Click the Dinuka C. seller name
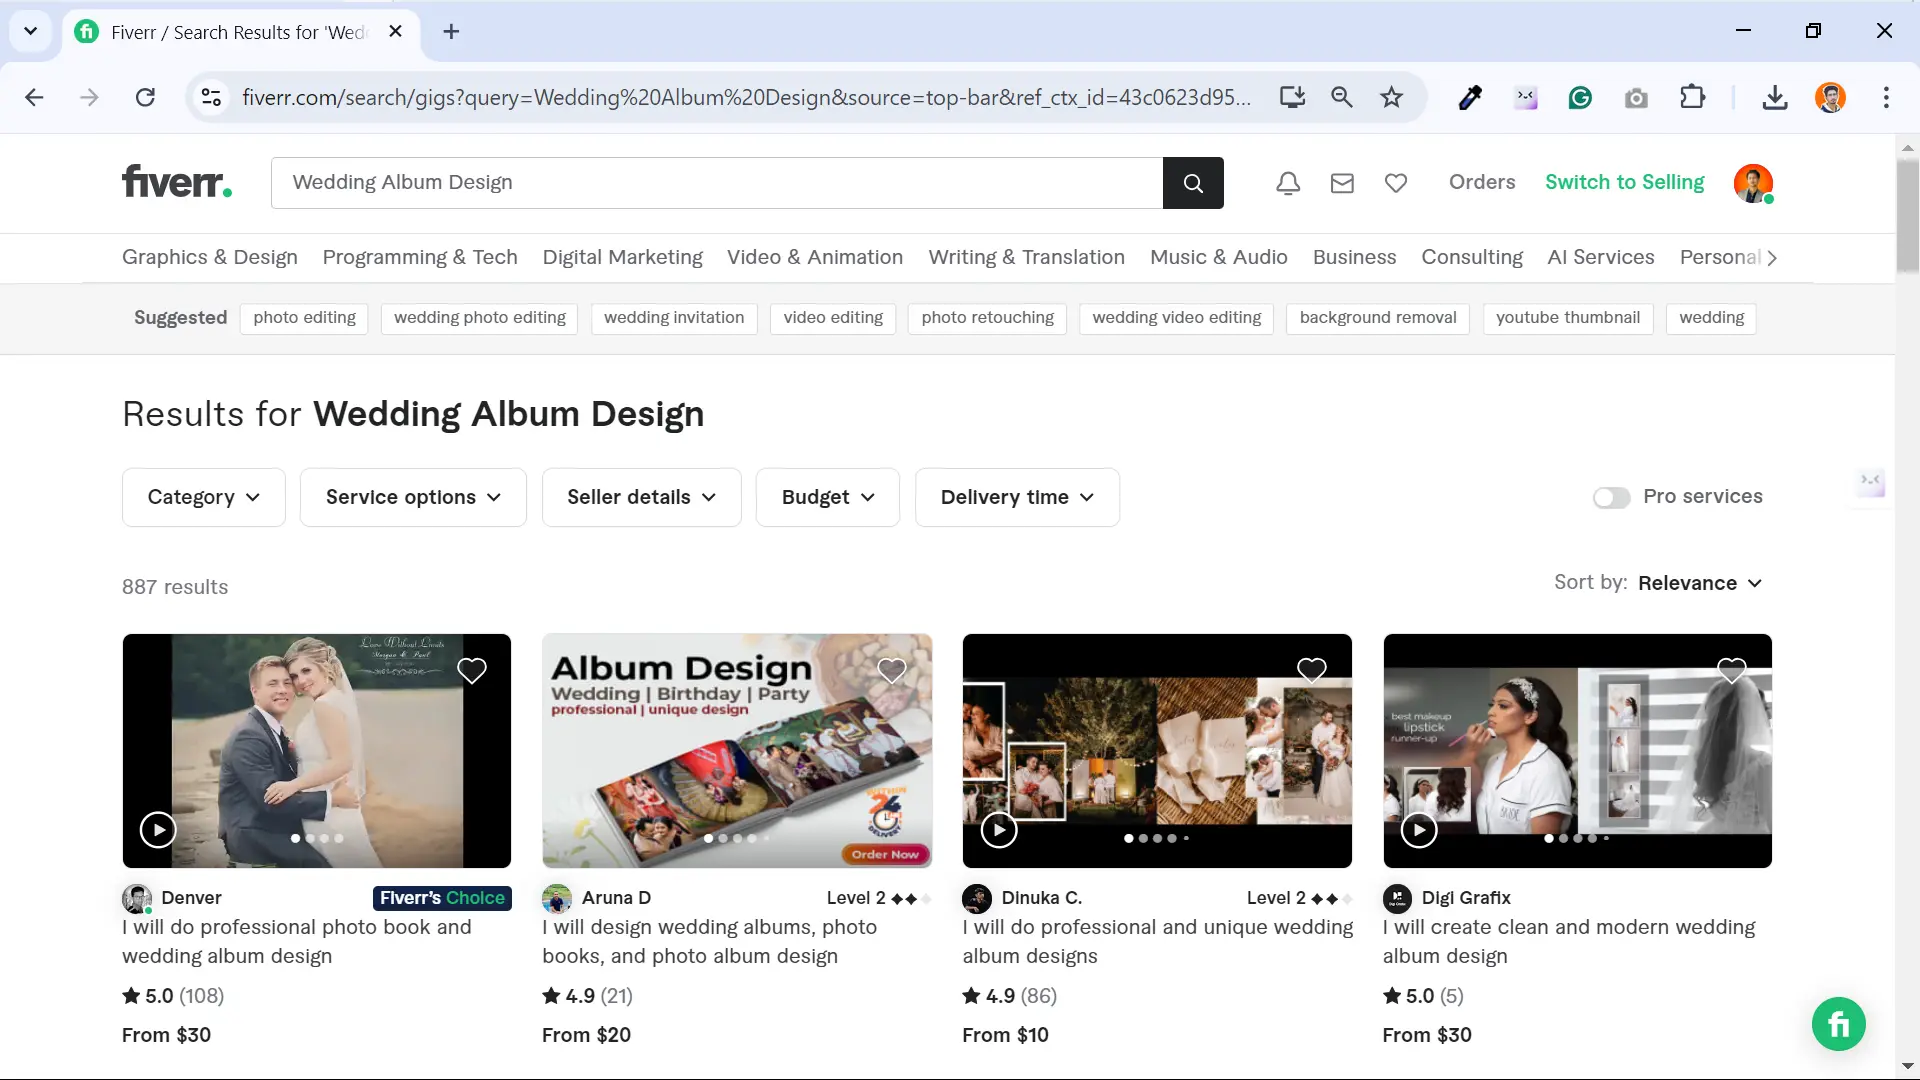The image size is (1920, 1080). click(1041, 898)
